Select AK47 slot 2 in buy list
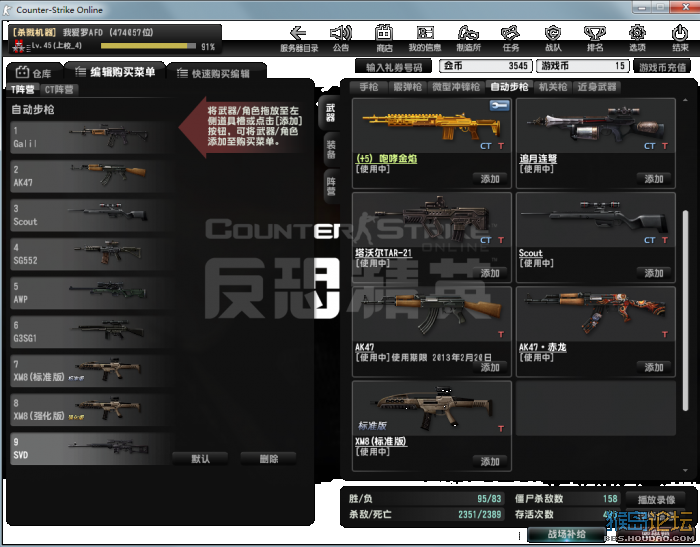The image size is (700, 547). pyautogui.click(x=92, y=176)
